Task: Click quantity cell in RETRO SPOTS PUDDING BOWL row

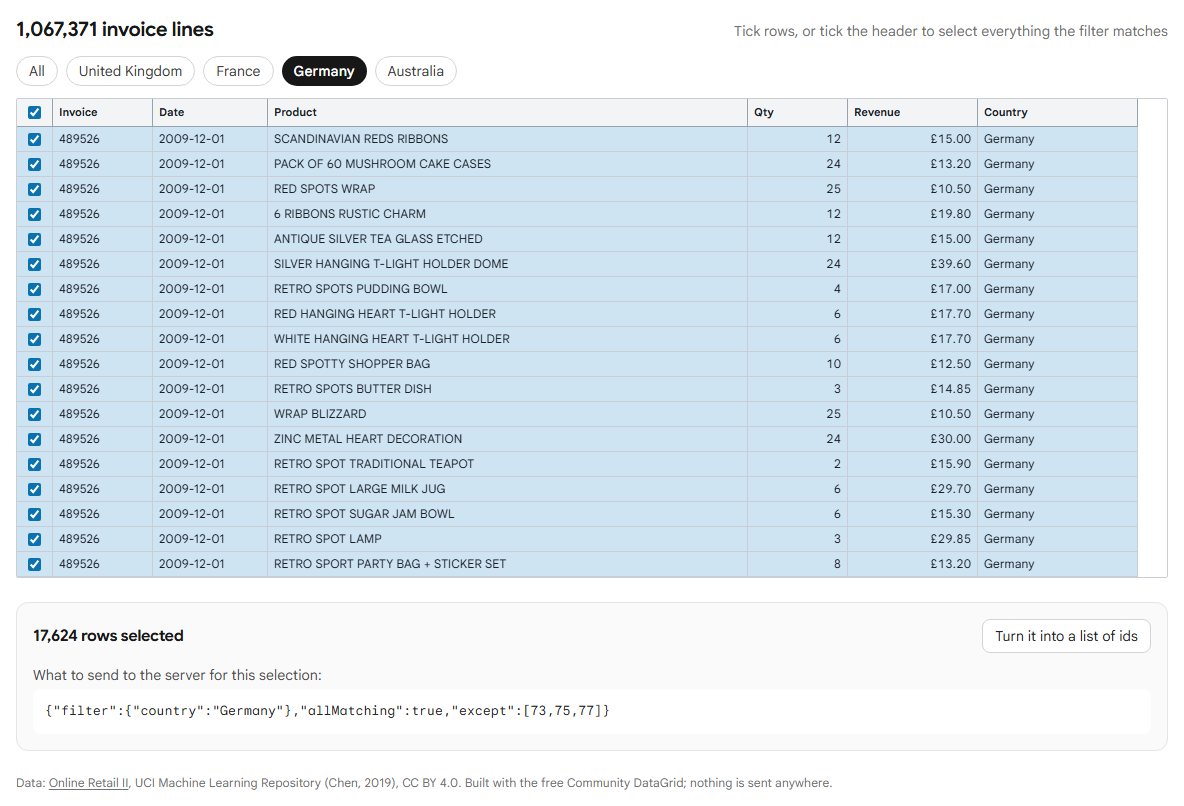Action: (797, 289)
